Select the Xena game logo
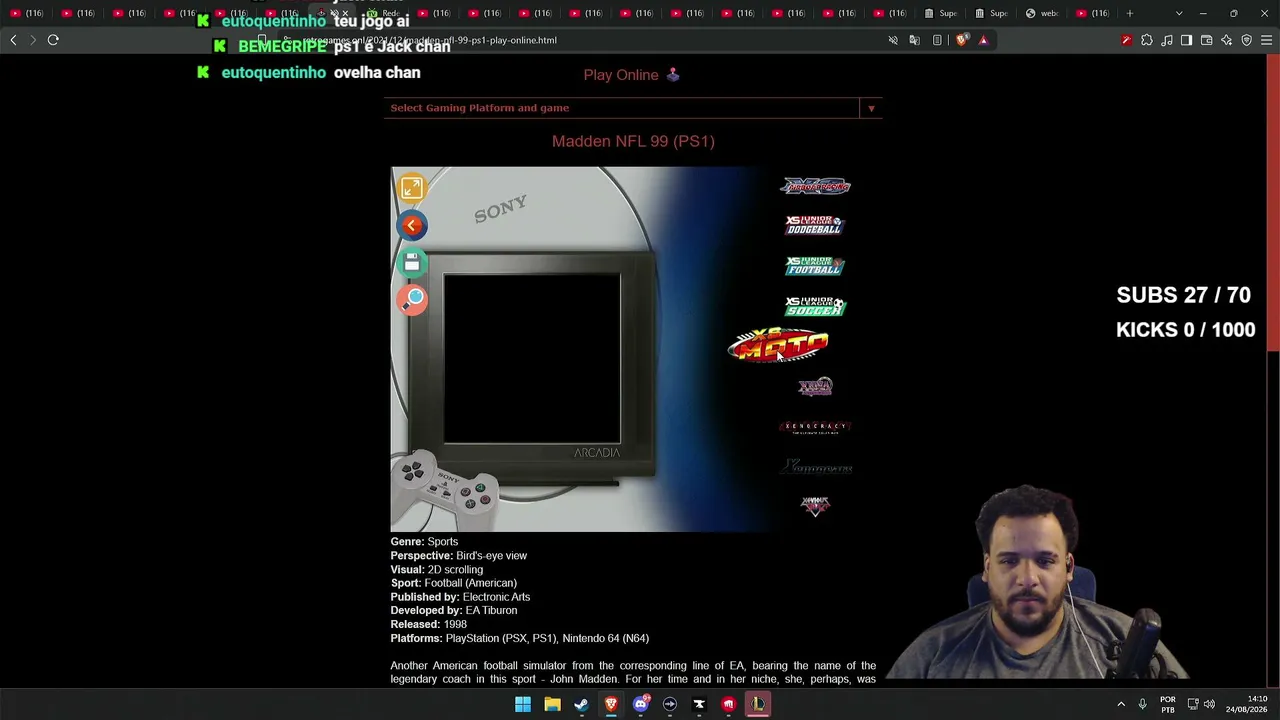The image size is (1280, 720). pyautogui.click(x=815, y=386)
